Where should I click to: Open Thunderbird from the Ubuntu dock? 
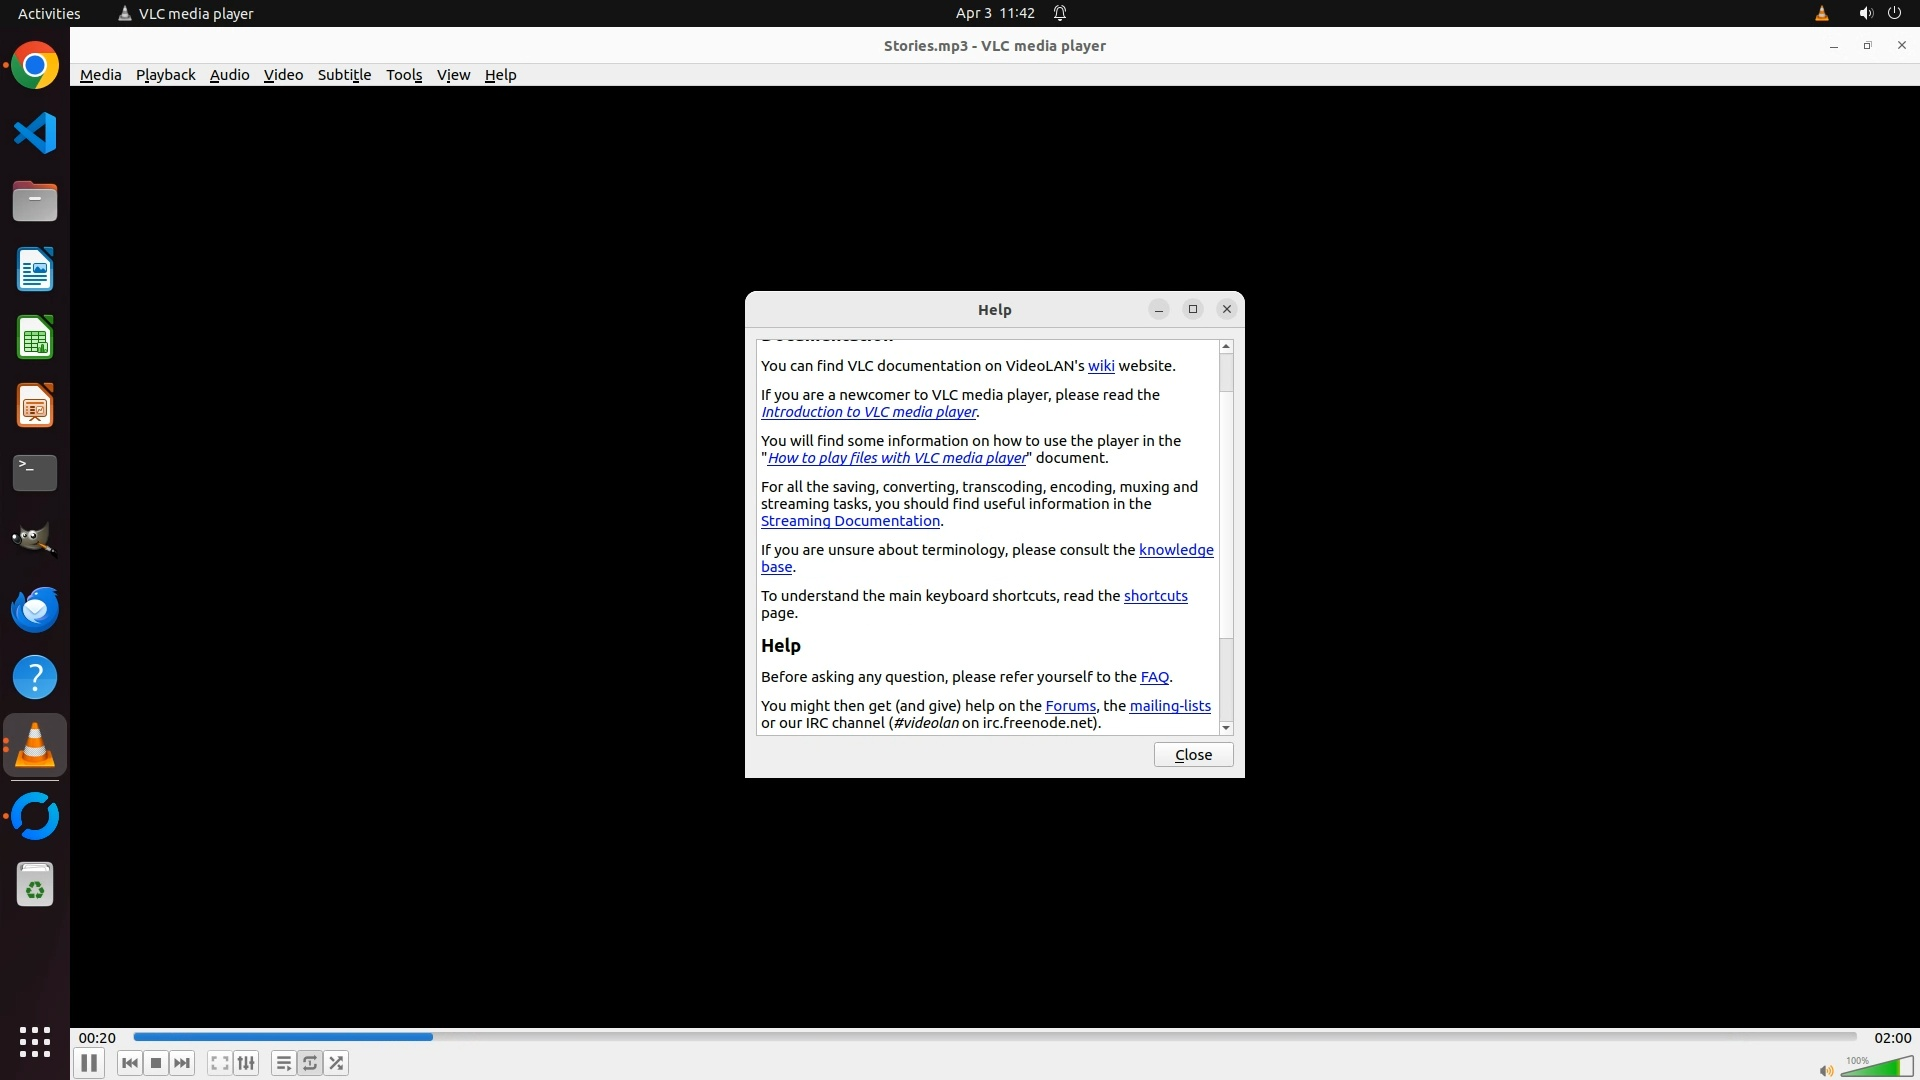point(35,609)
